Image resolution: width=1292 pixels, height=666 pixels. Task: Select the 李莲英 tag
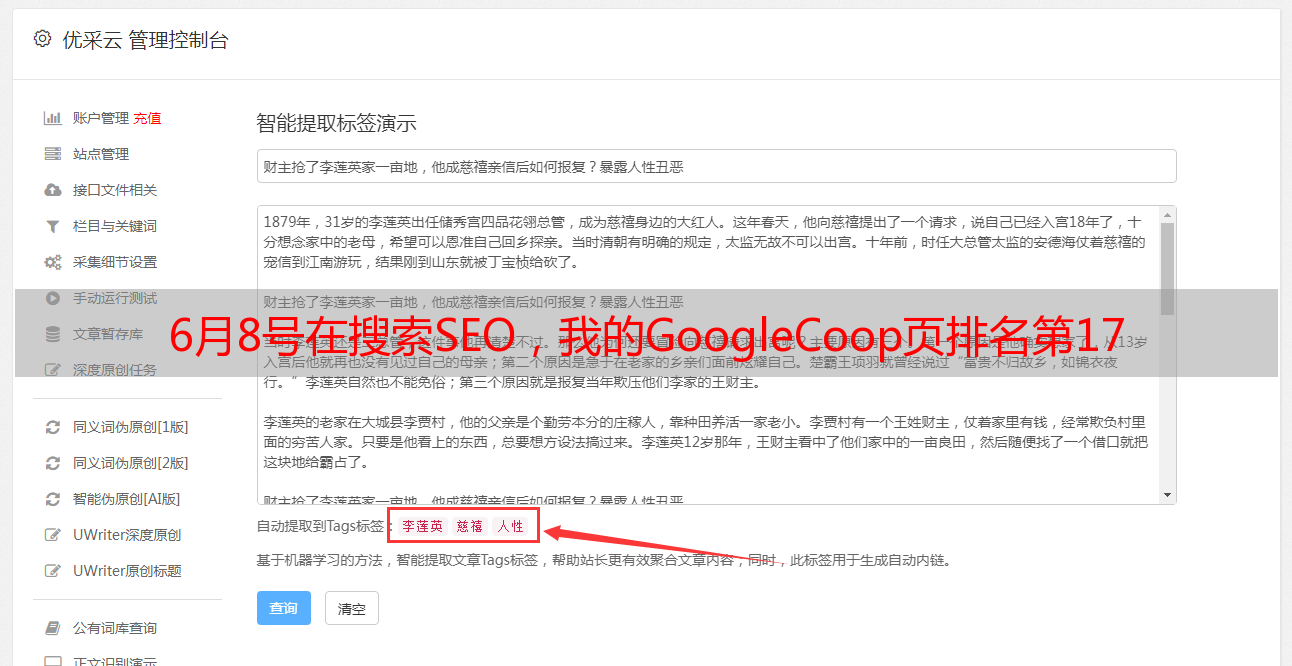click(x=422, y=526)
